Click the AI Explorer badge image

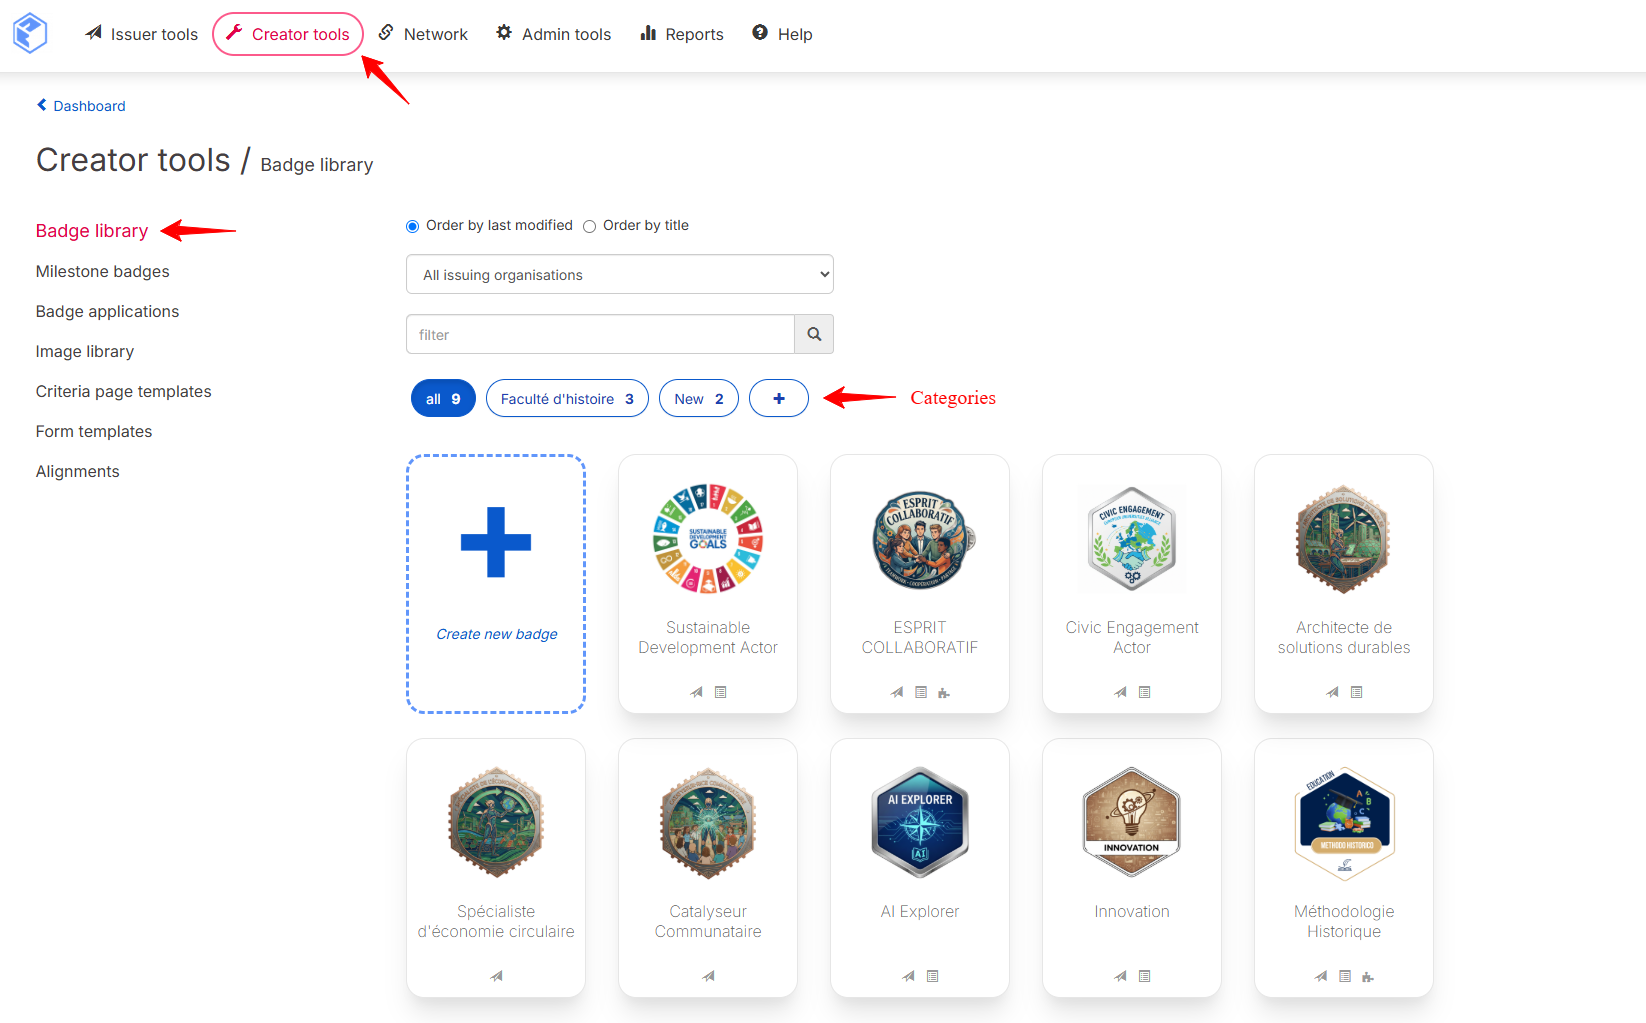[x=920, y=823]
